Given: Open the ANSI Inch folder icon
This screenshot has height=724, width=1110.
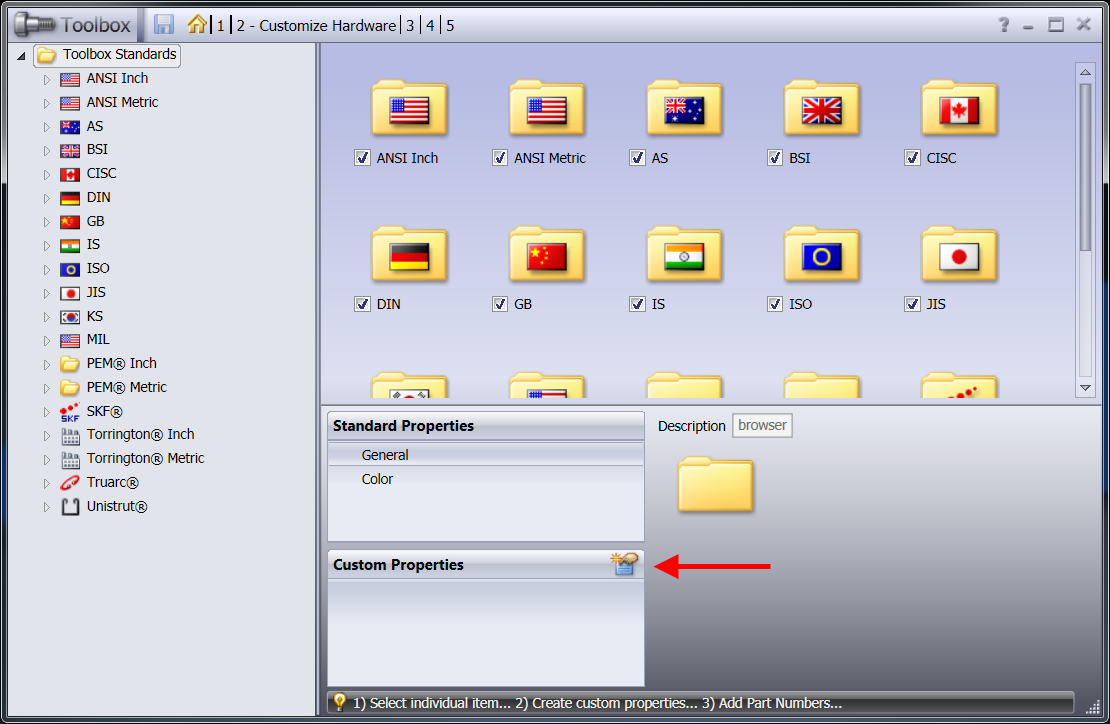Looking at the screenshot, I should (409, 109).
